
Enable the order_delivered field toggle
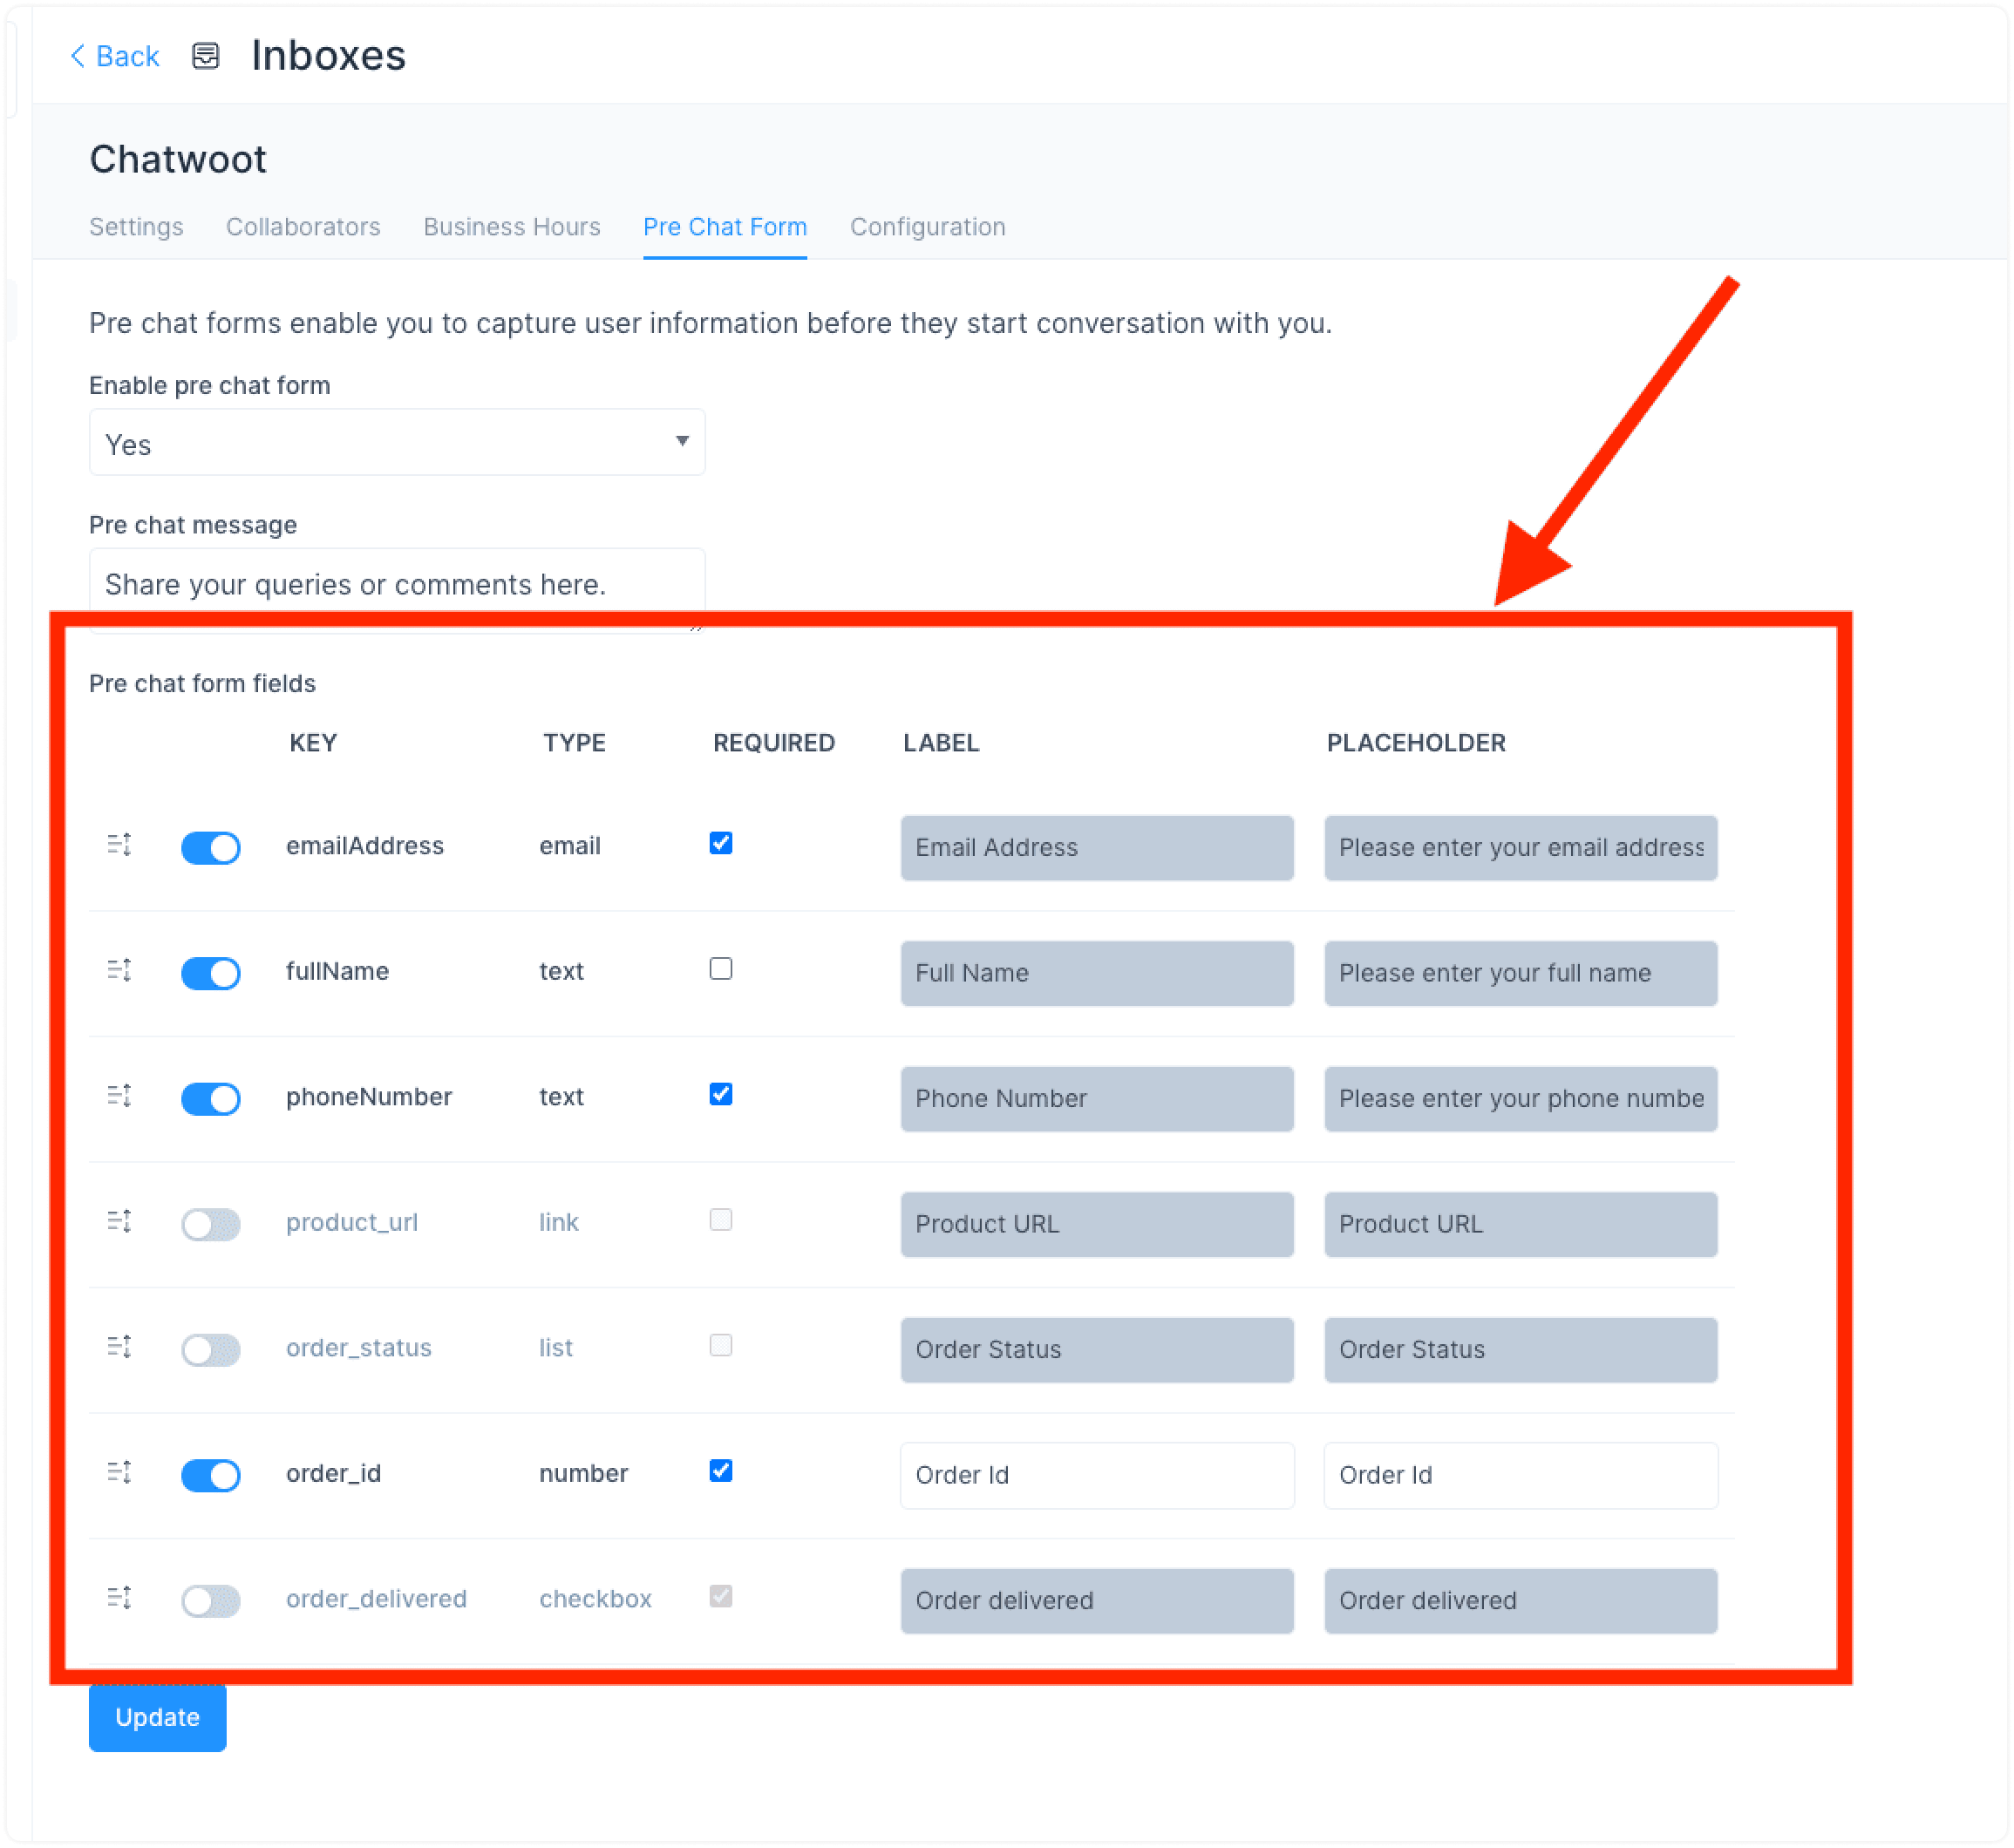coord(211,1601)
